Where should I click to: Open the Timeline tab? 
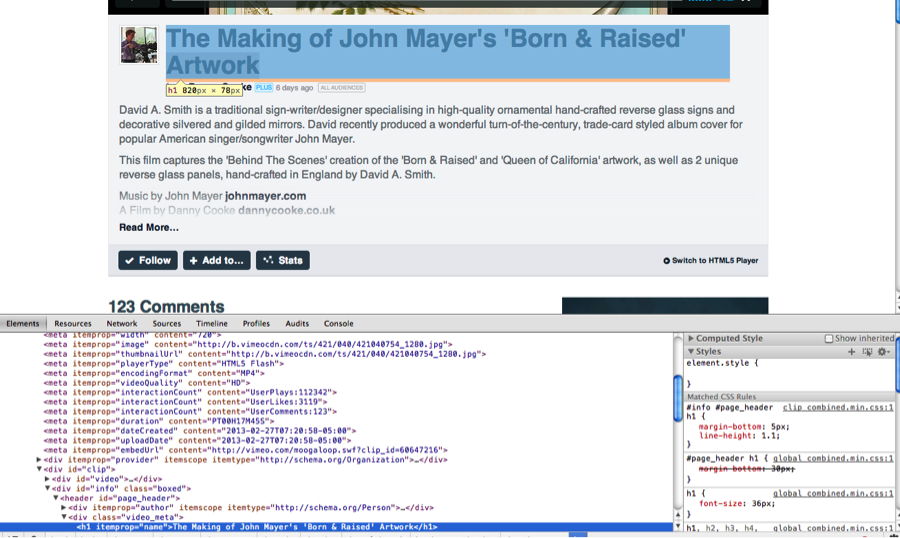(x=212, y=323)
